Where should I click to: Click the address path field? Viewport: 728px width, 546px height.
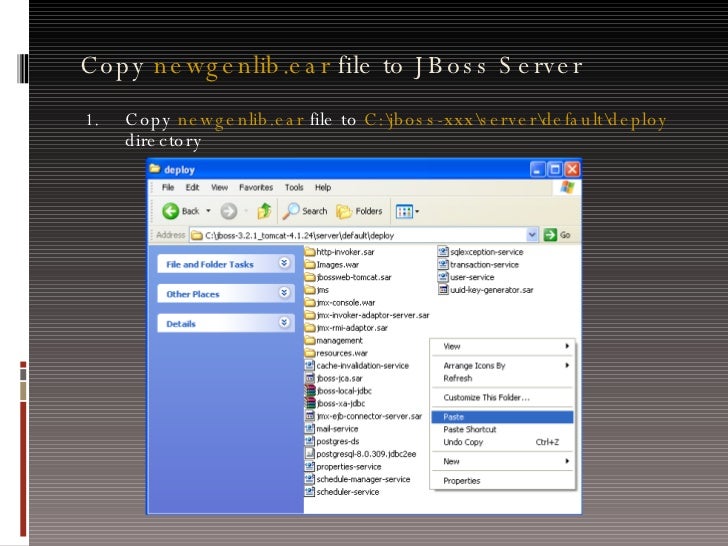(x=364, y=235)
